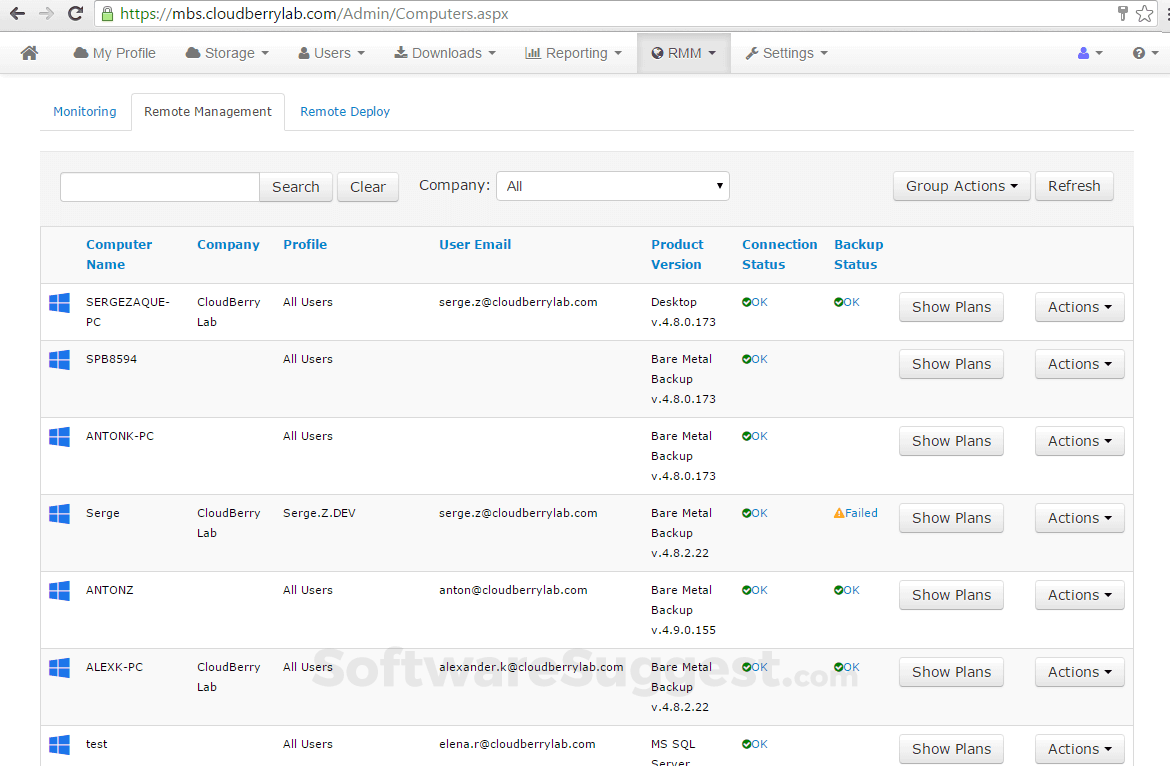Click the Refresh button

click(1074, 185)
